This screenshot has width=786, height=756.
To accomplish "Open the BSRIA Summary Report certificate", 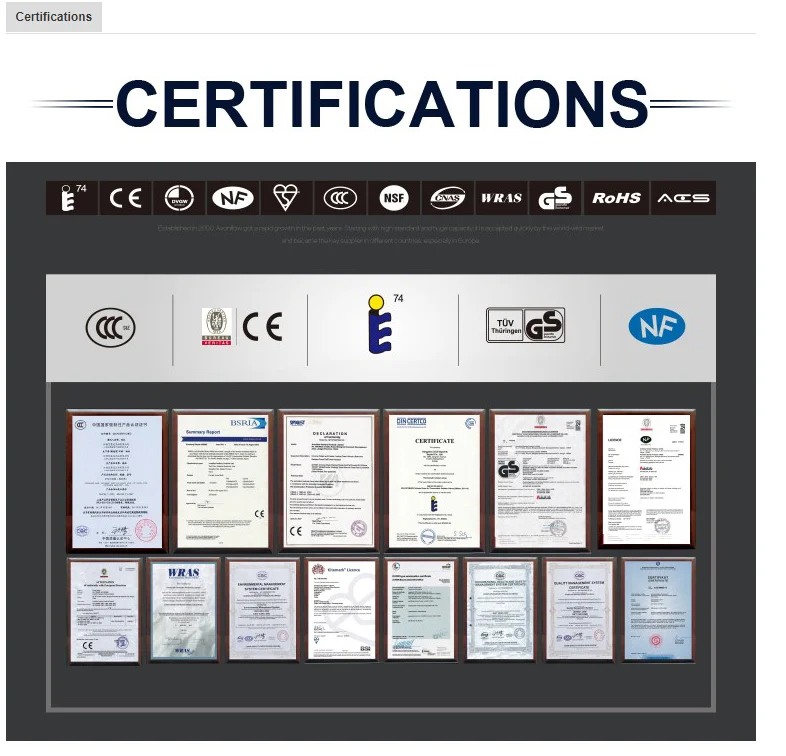I will 223,481.
